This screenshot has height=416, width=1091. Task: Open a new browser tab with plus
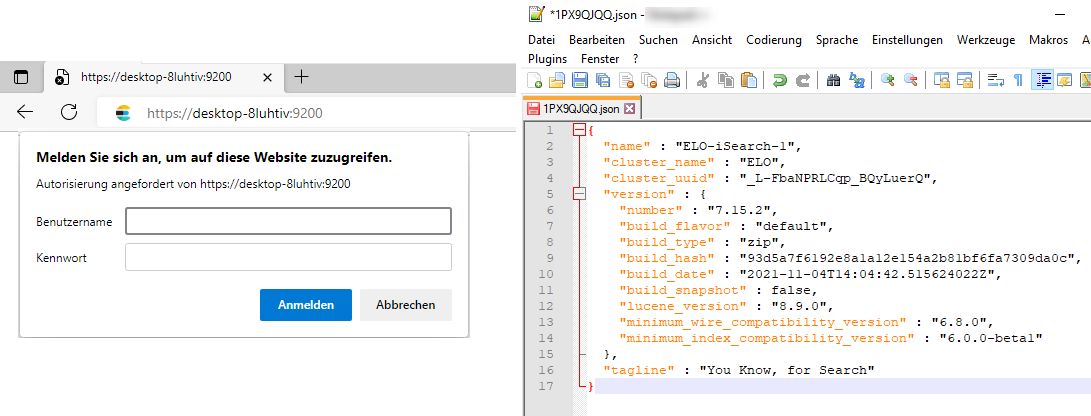pos(301,77)
